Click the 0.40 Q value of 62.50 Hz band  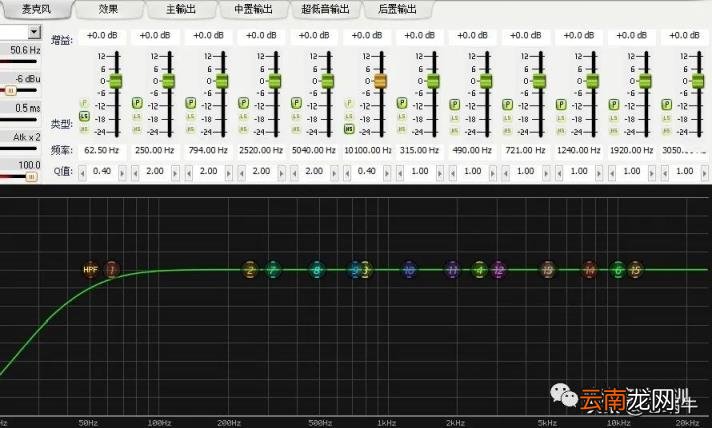click(x=102, y=172)
